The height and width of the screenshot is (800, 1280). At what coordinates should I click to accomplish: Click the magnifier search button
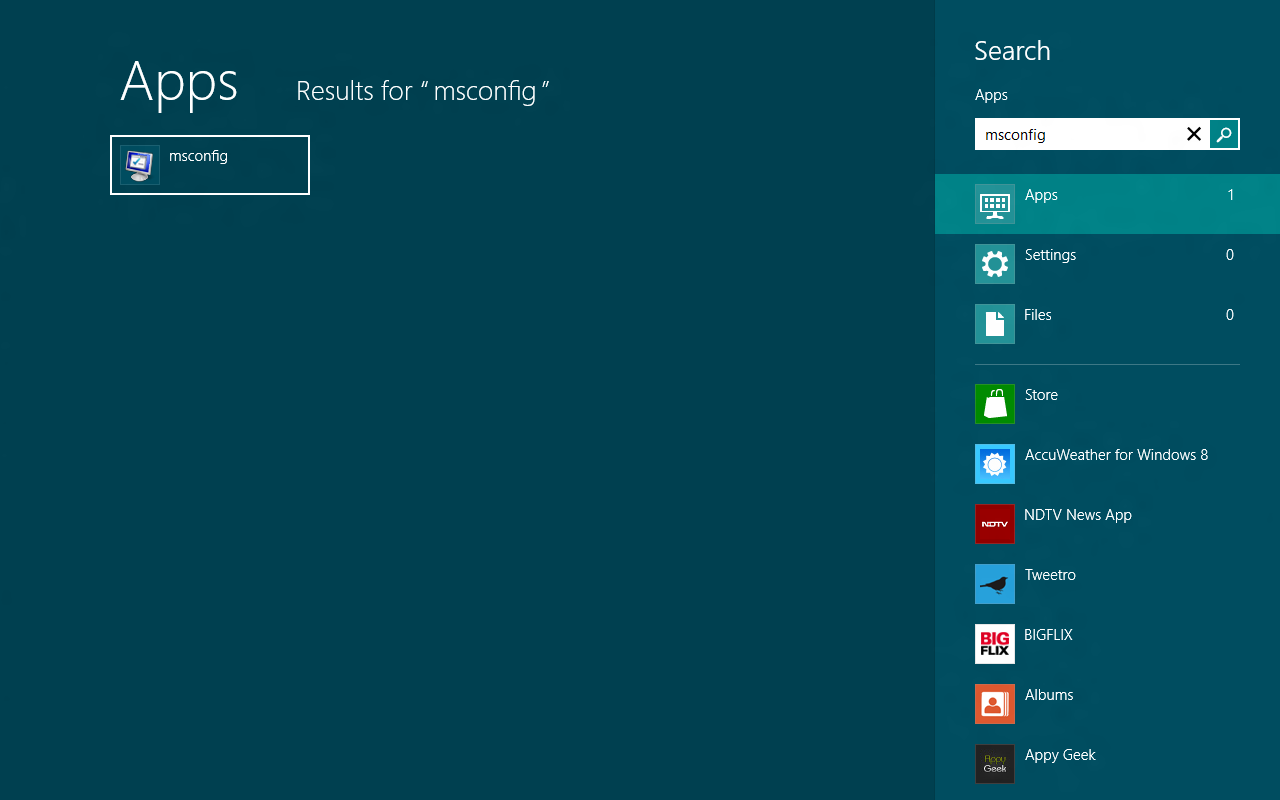point(1224,134)
